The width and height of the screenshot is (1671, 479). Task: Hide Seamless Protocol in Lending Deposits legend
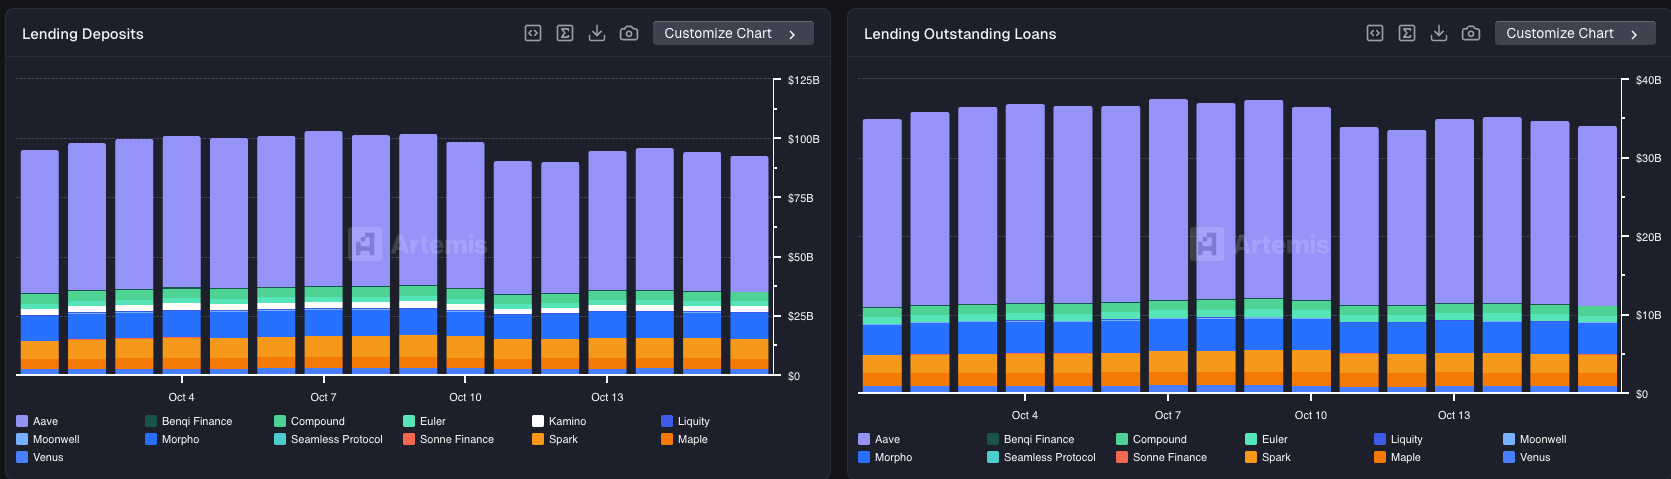point(328,439)
